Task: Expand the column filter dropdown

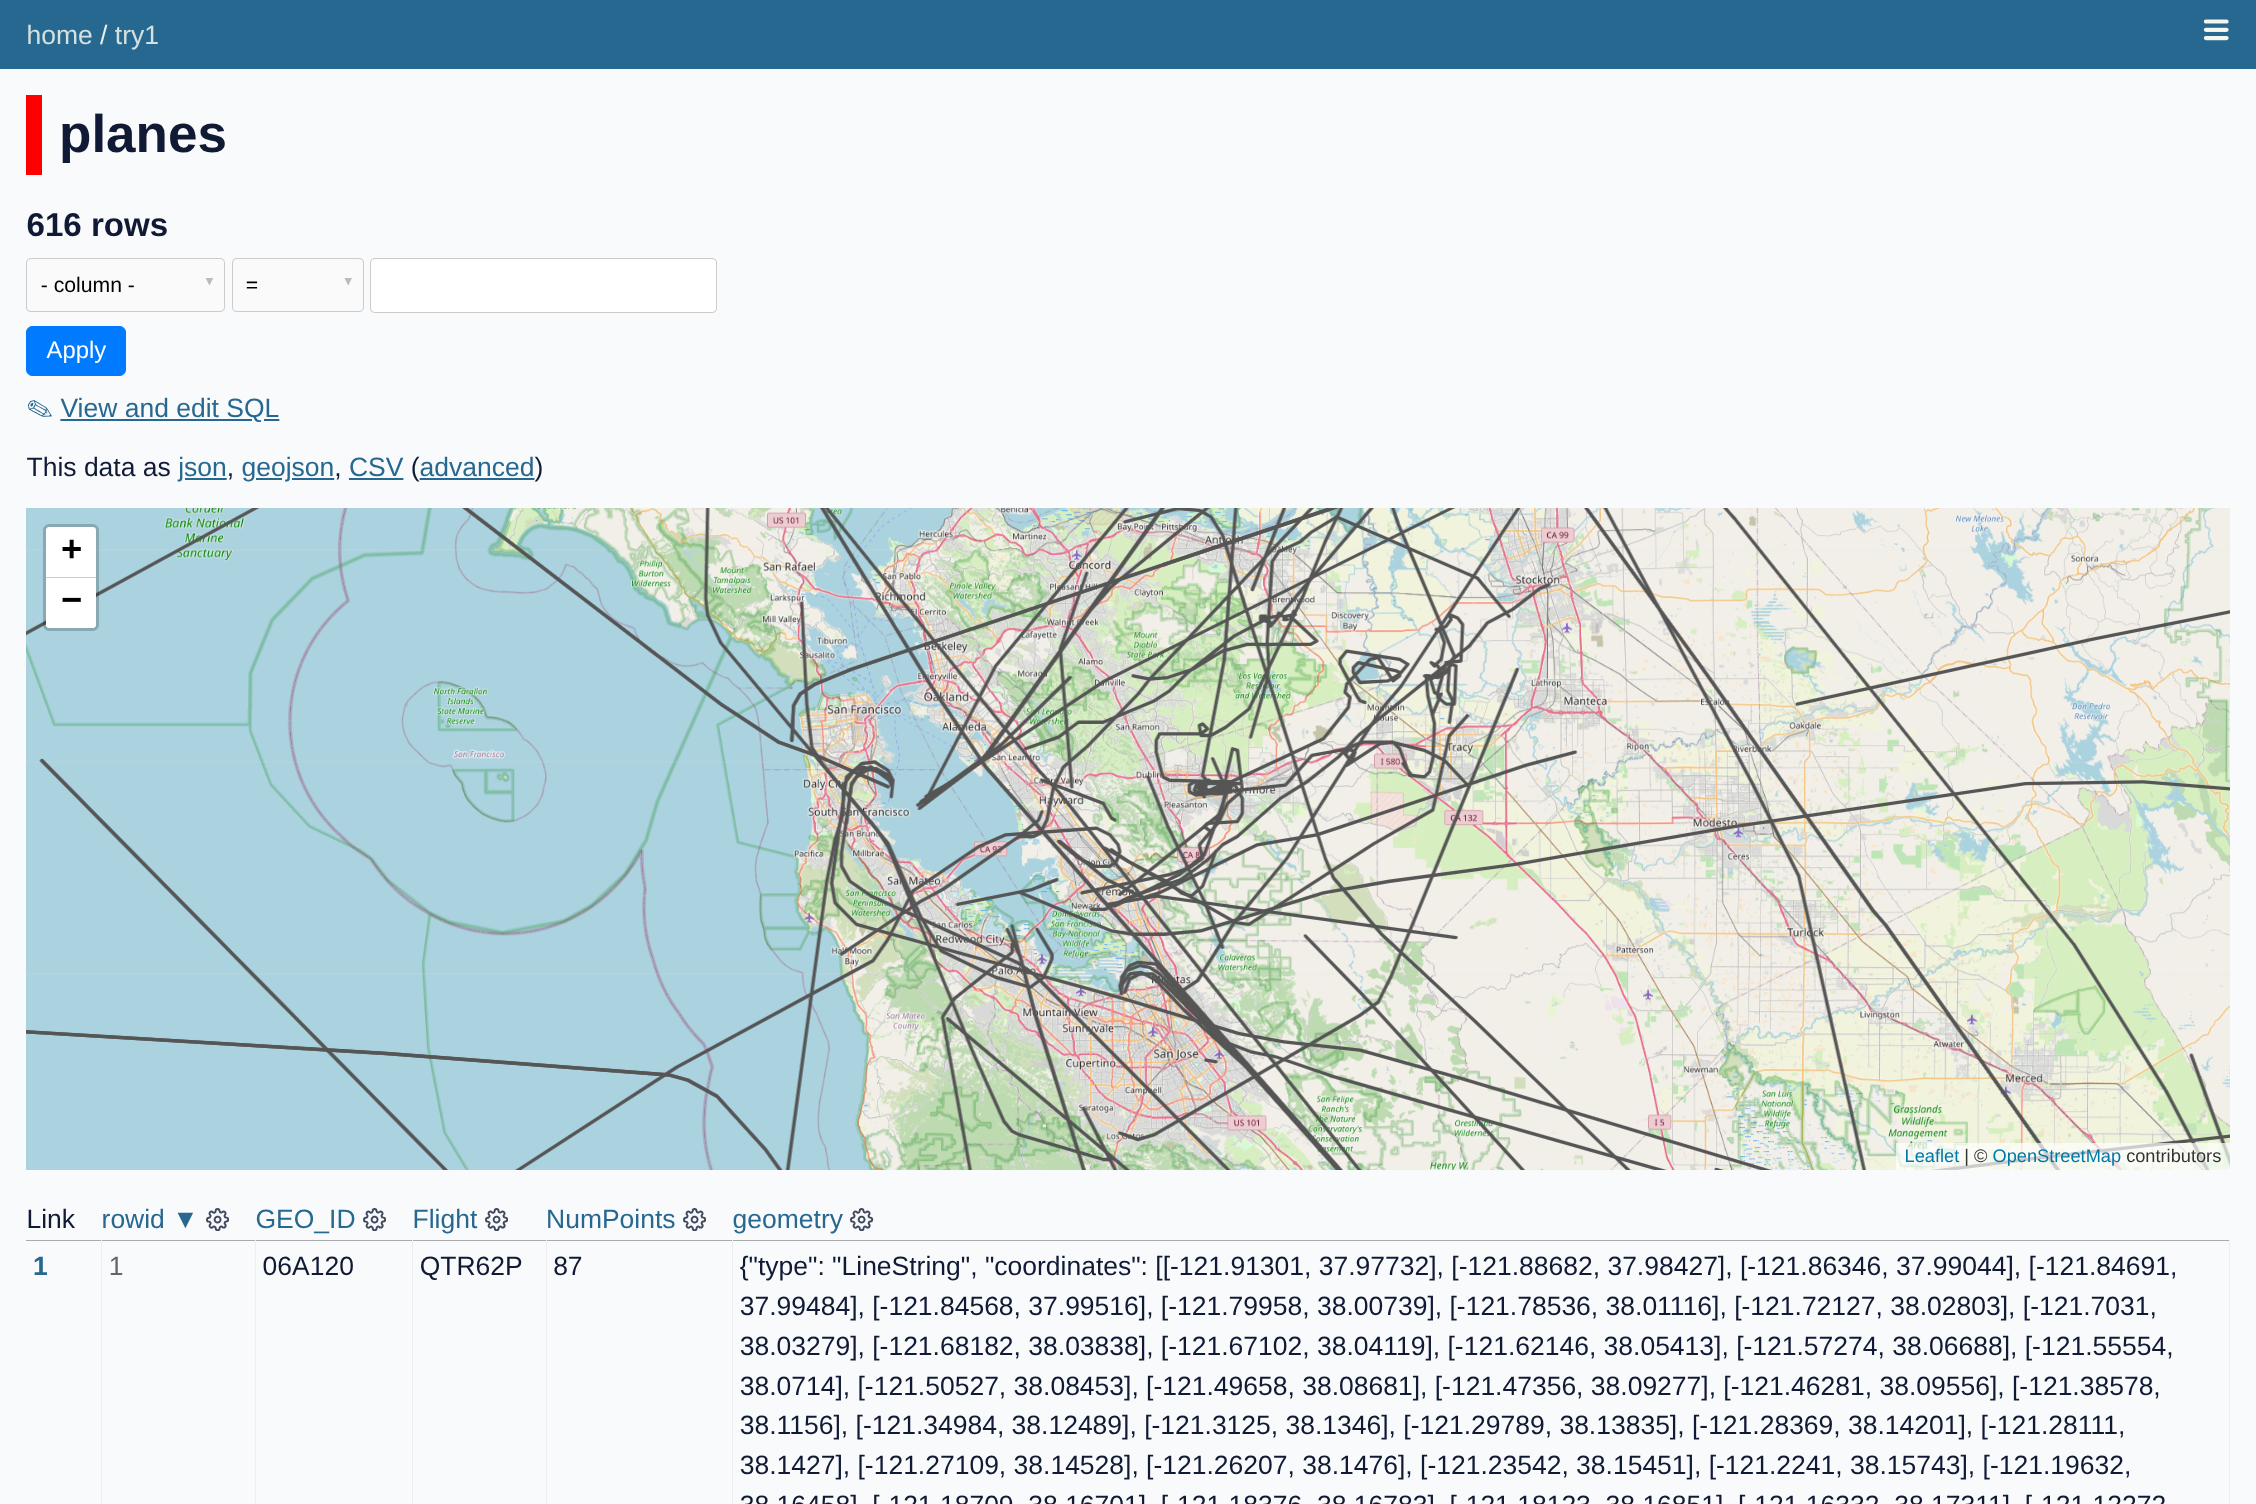Action: (x=125, y=285)
